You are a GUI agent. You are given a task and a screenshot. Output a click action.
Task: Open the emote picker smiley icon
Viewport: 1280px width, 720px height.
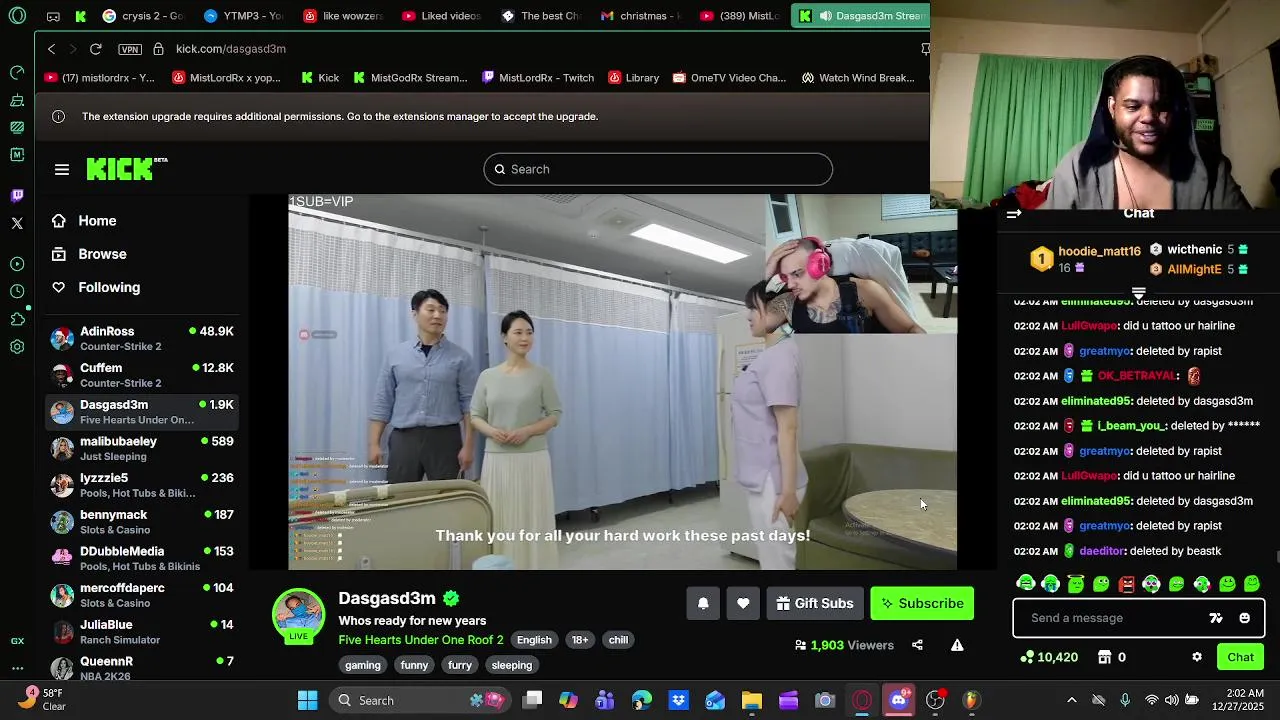(1244, 618)
